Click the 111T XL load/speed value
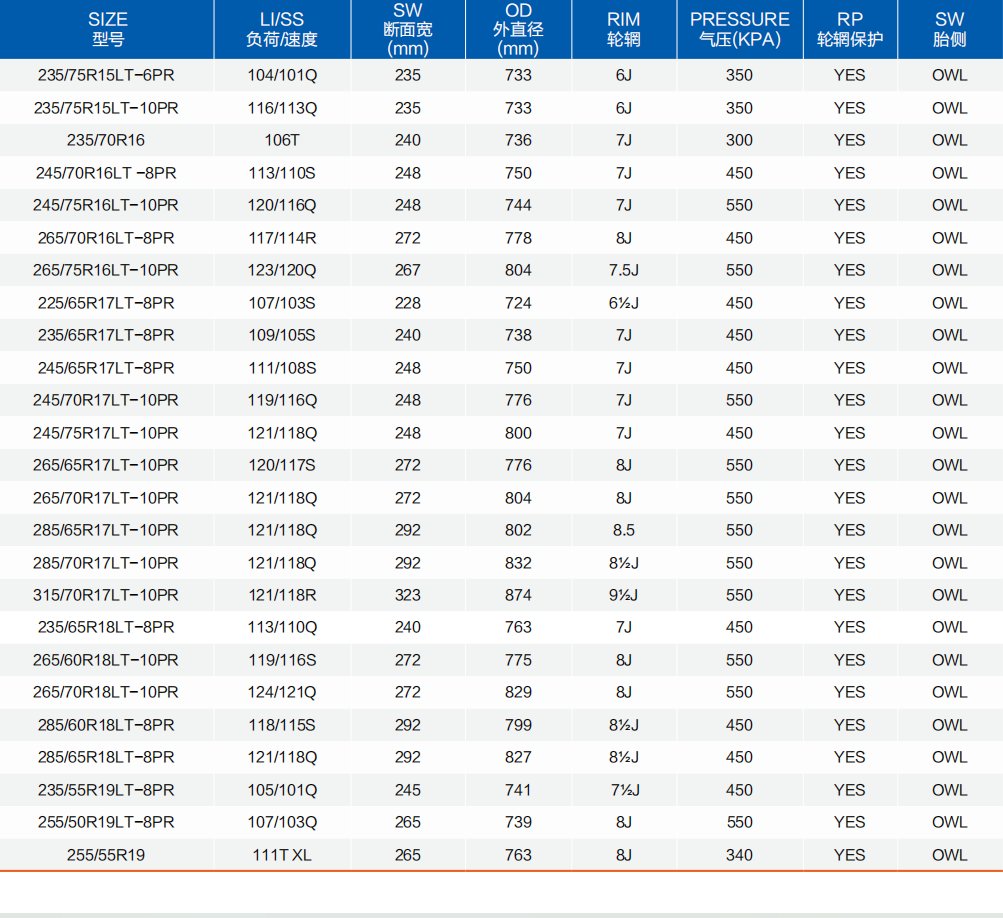 point(281,855)
